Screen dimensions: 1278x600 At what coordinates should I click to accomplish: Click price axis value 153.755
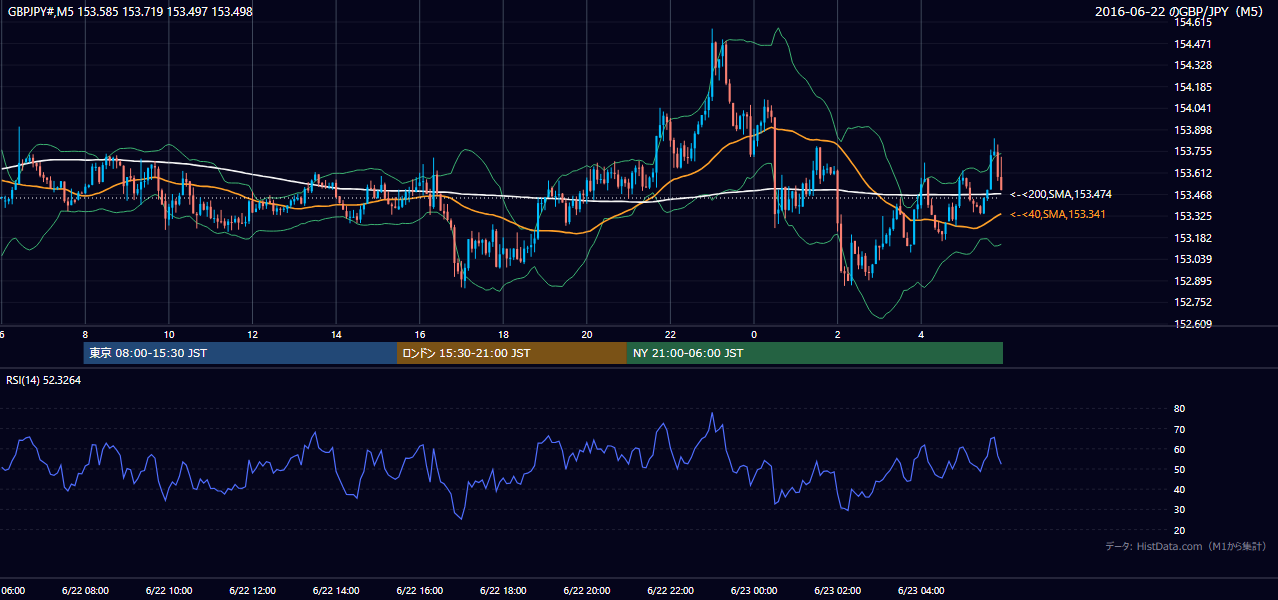1194,151
